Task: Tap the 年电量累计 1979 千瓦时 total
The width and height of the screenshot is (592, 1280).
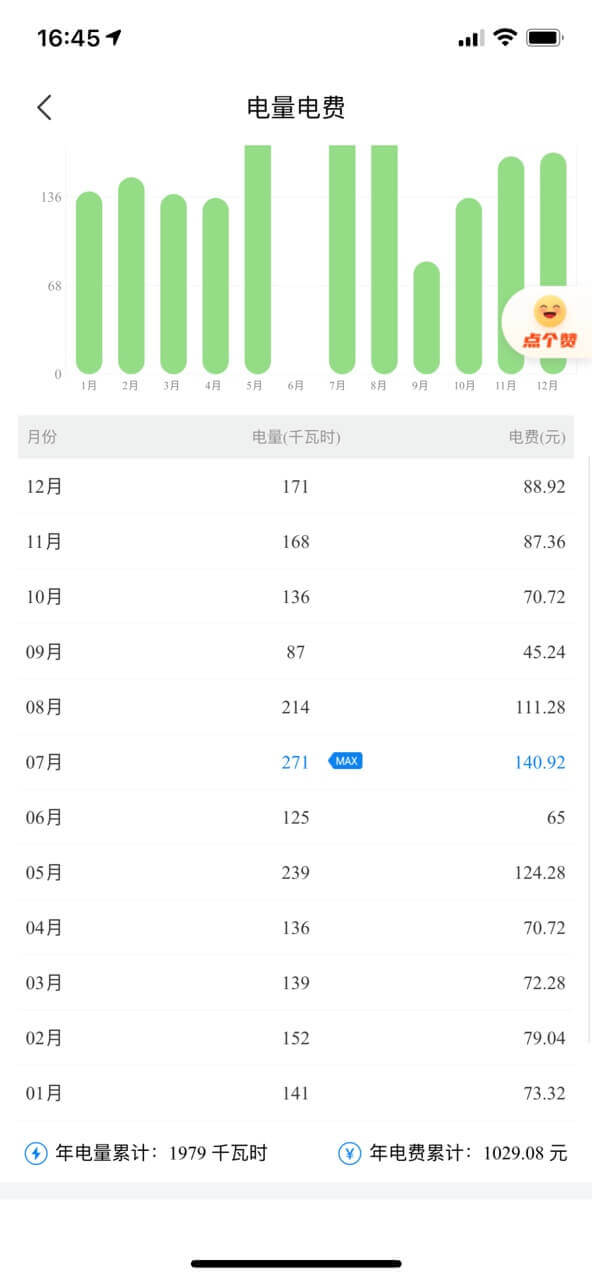Action: point(161,1153)
